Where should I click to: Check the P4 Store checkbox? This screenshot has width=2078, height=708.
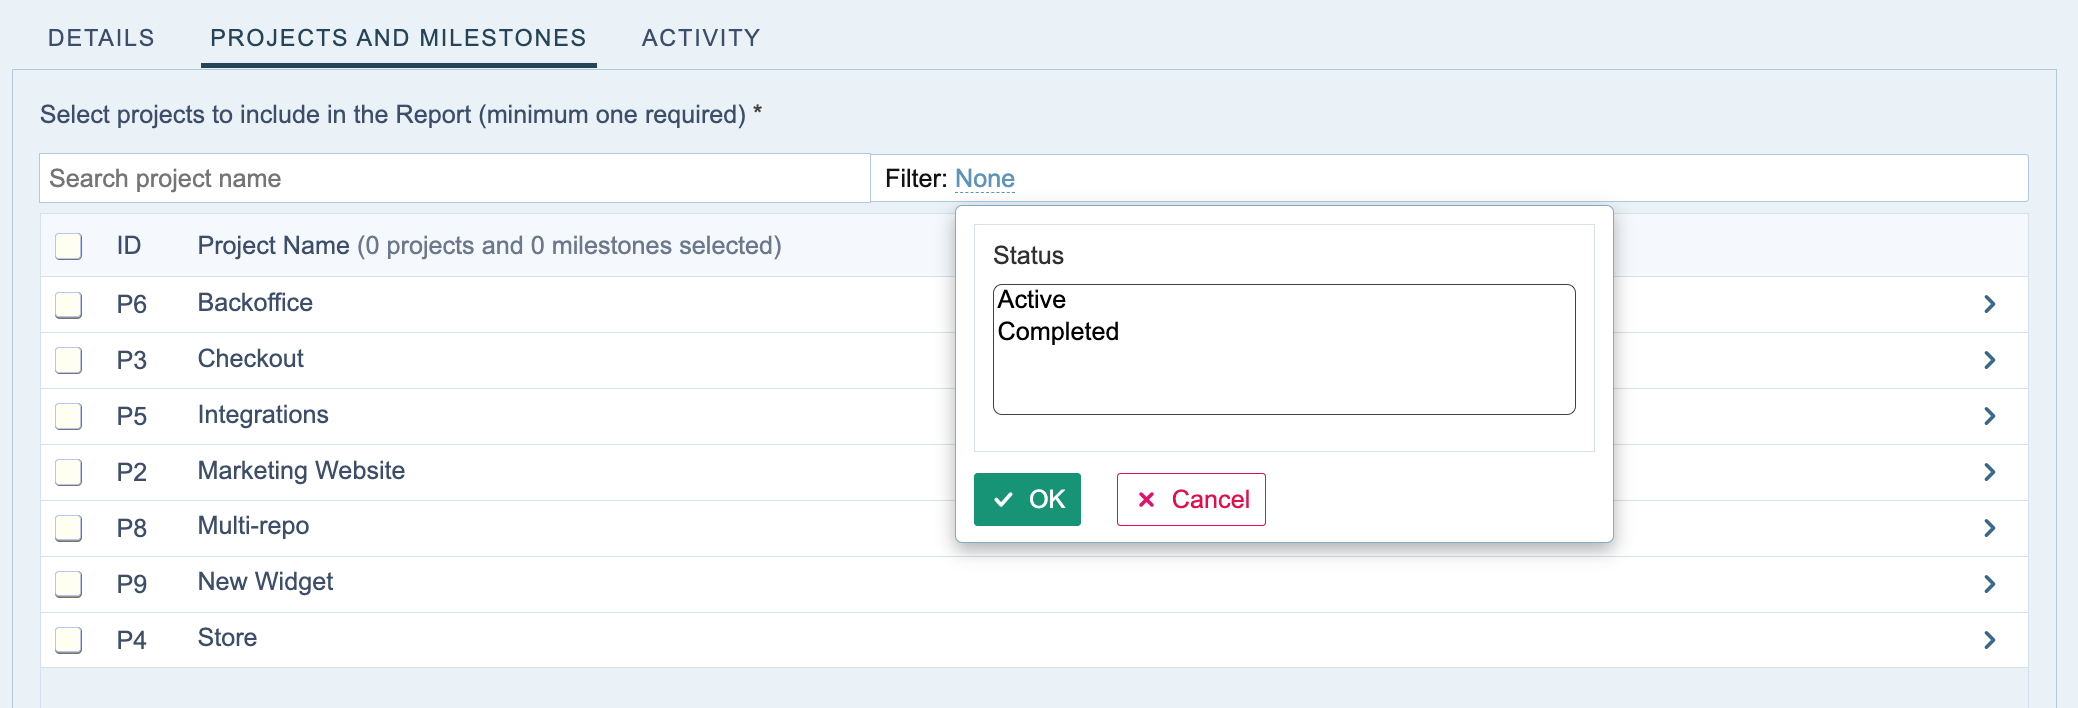(69, 640)
